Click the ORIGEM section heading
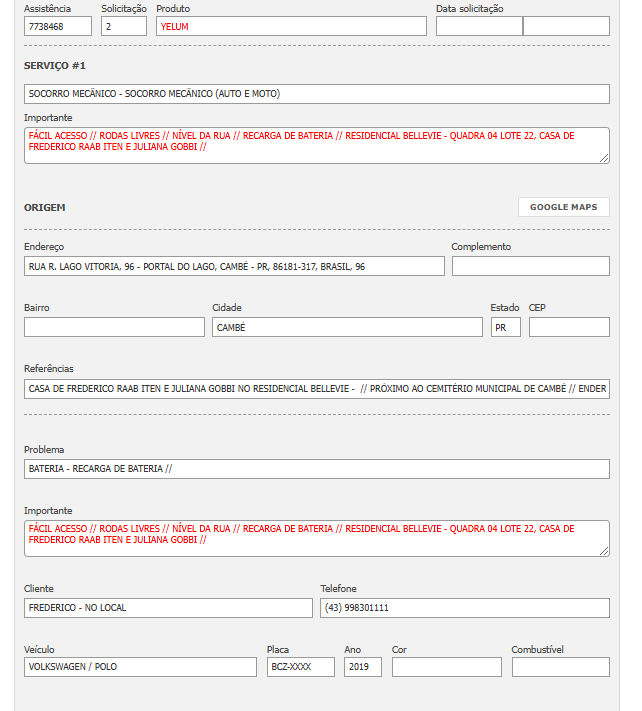The width and height of the screenshot is (642, 711). (44, 208)
